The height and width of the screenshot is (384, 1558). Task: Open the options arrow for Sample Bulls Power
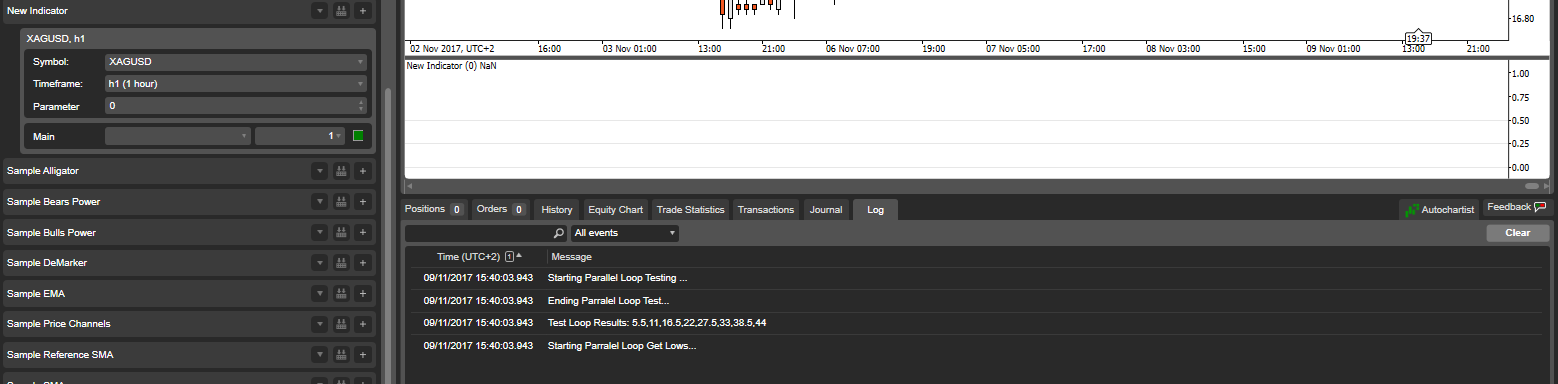coord(319,233)
